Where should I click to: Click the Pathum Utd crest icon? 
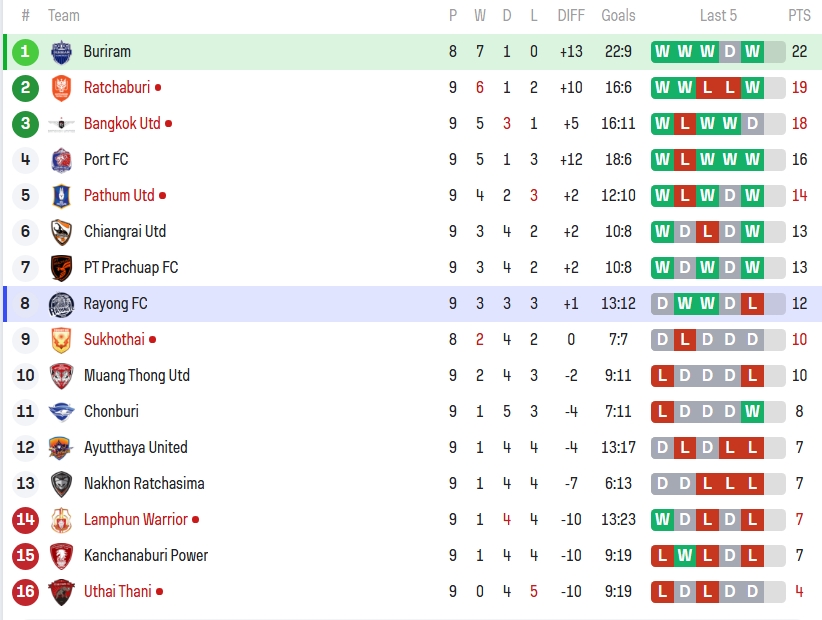61,196
